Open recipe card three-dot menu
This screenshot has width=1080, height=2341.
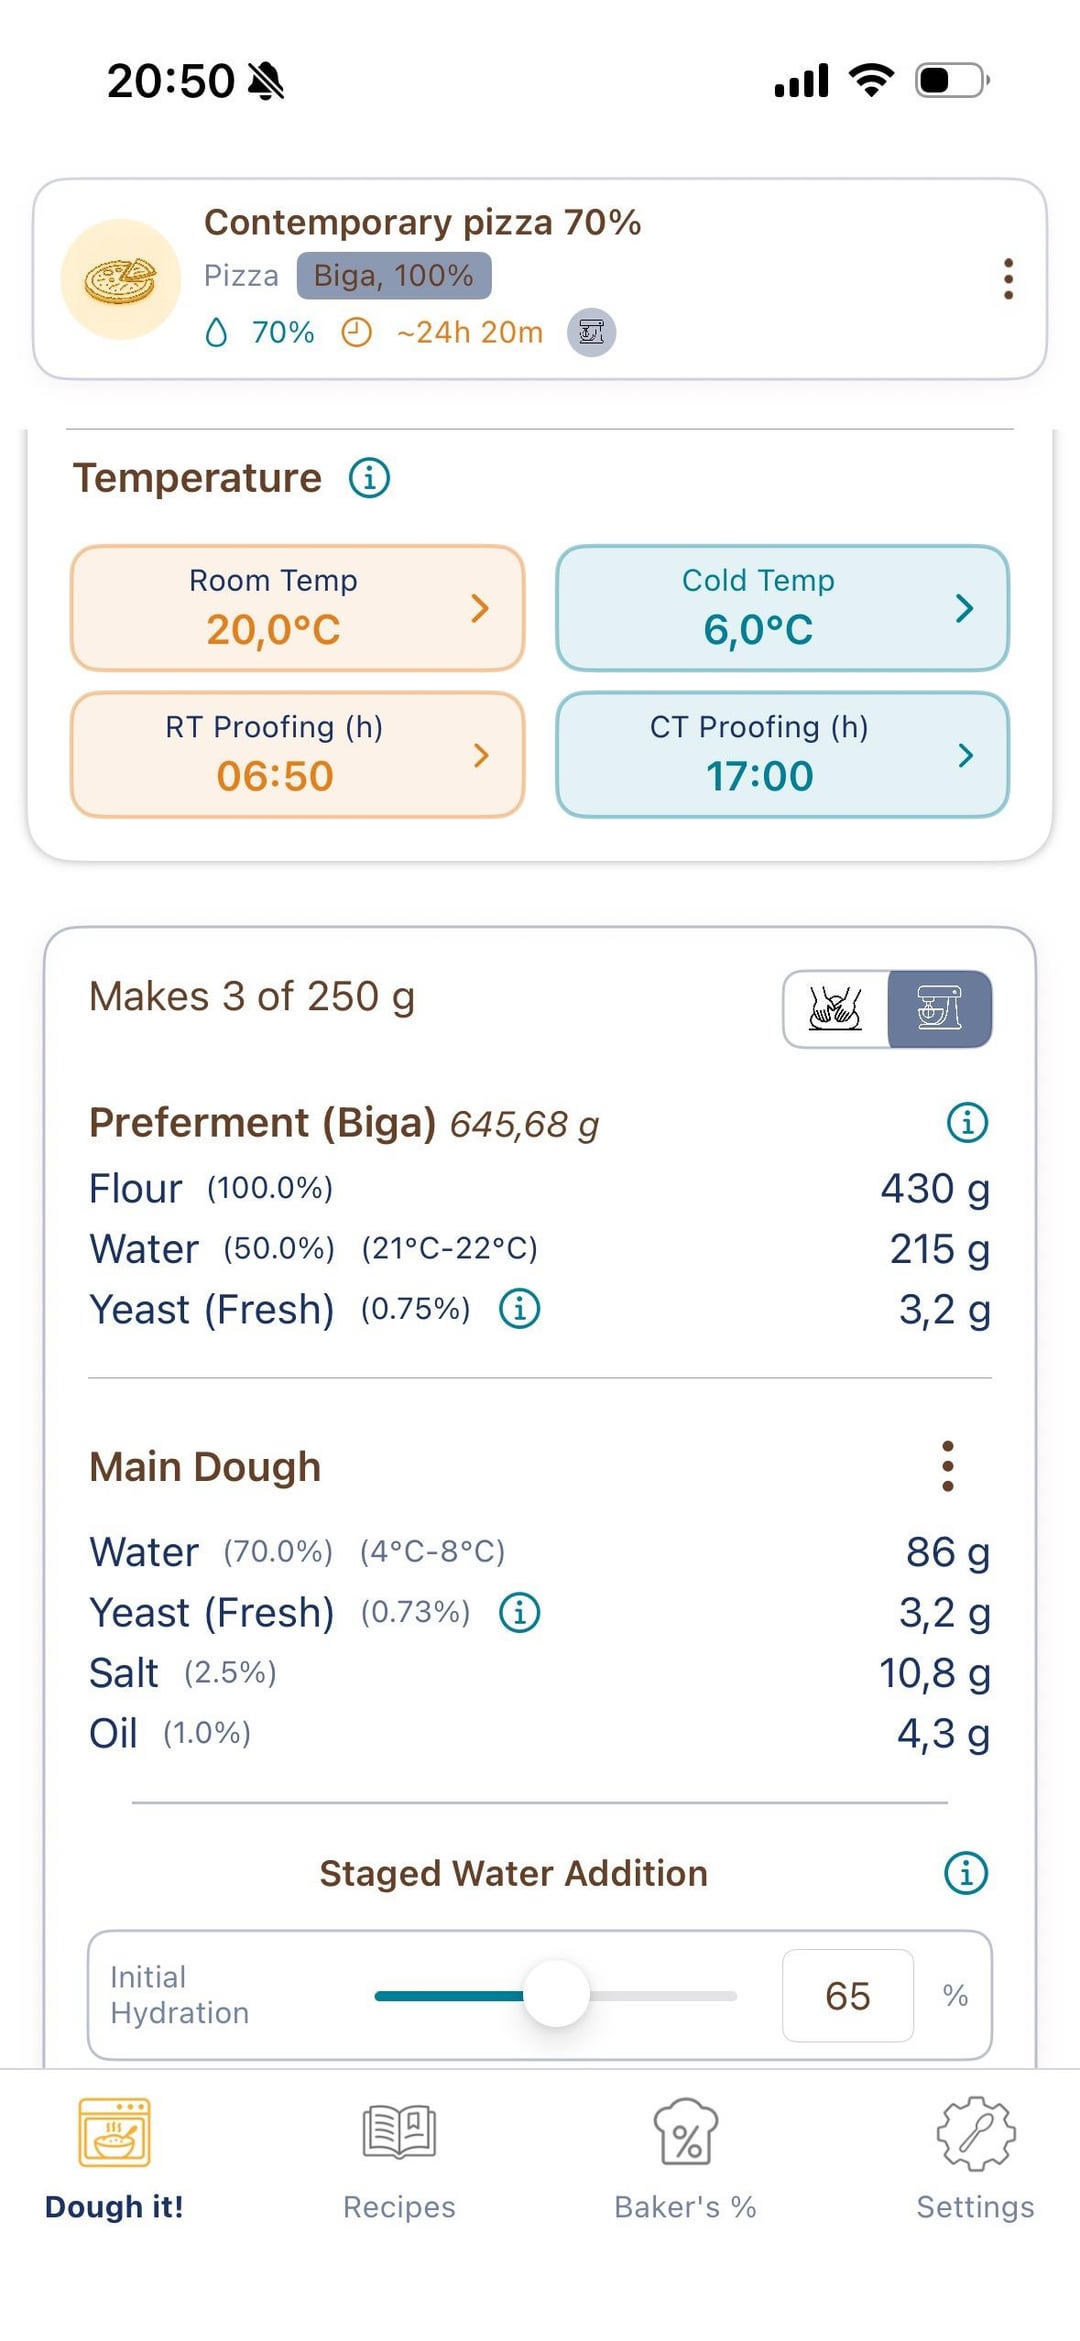1008,279
